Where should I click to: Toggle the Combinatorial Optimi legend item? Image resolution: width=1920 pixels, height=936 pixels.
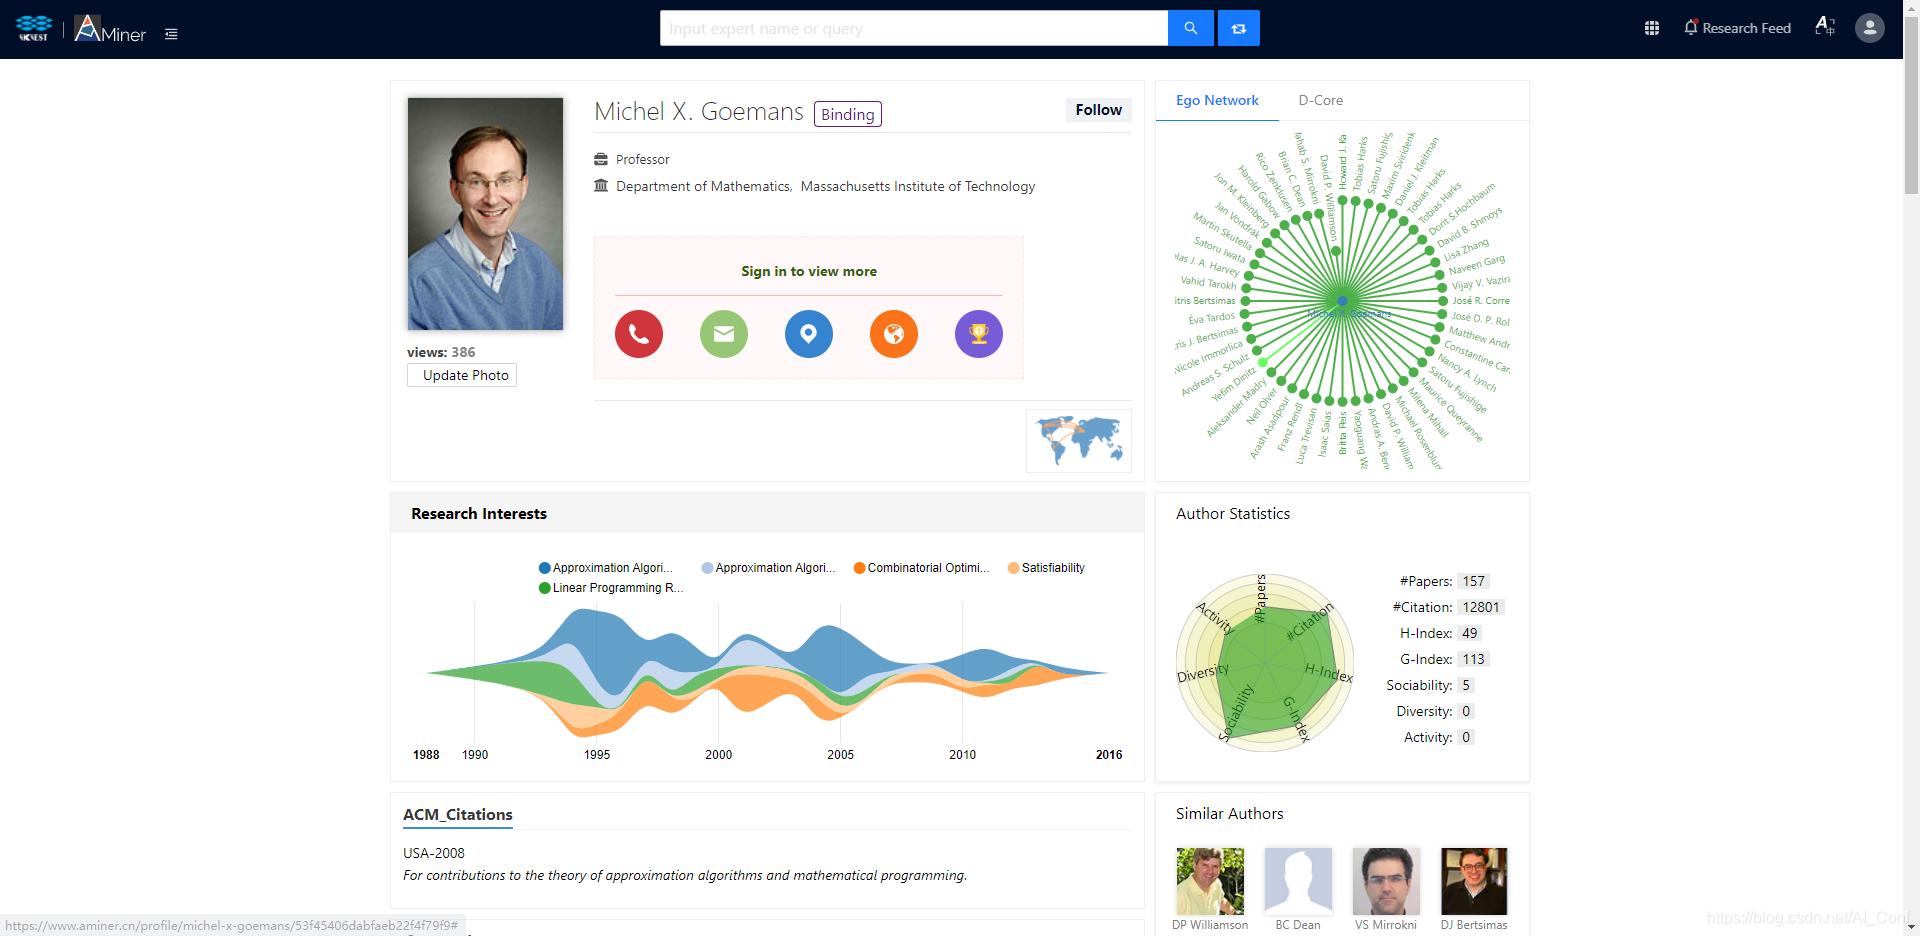tap(922, 568)
